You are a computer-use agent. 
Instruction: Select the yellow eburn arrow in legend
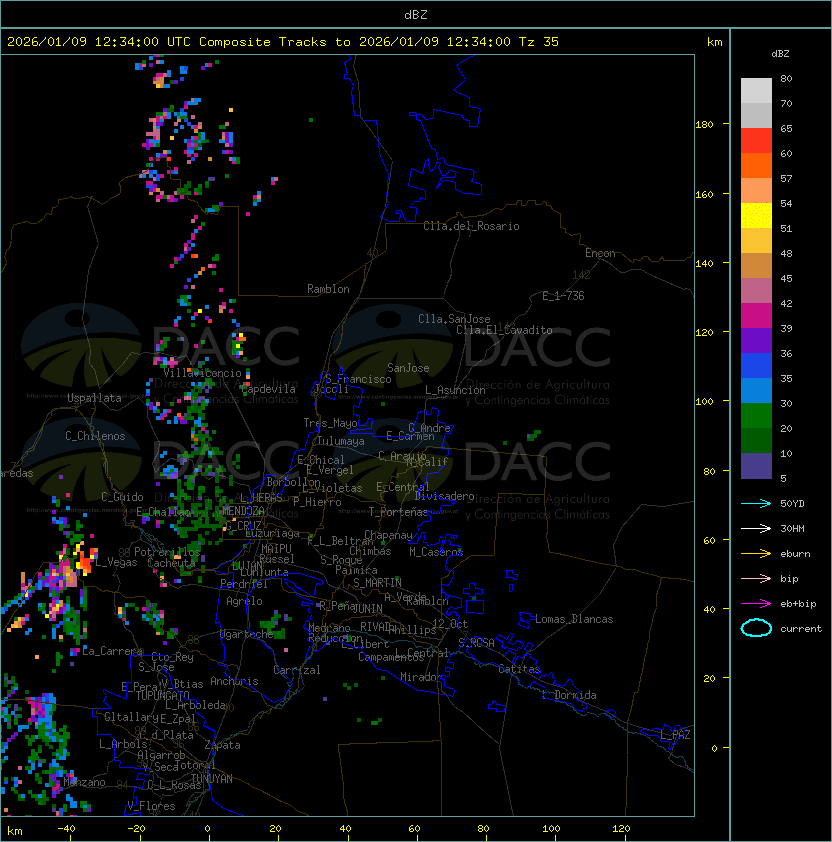click(x=756, y=554)
